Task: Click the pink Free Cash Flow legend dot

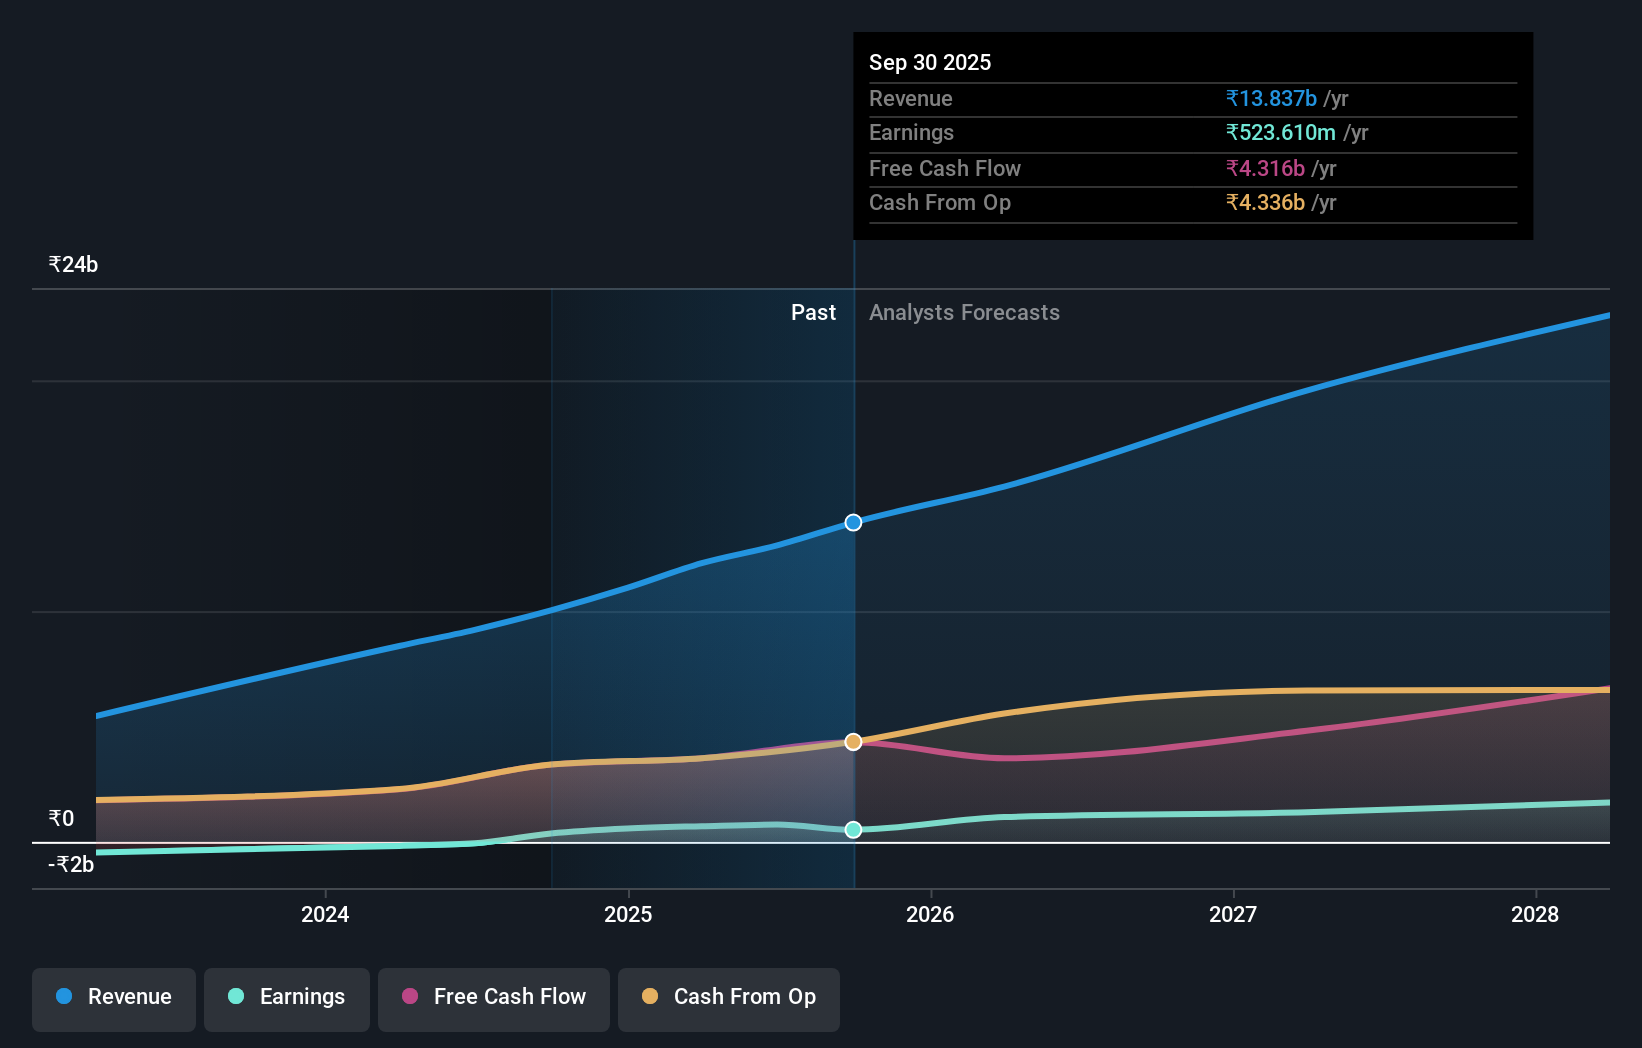Action: coord(408,997)
